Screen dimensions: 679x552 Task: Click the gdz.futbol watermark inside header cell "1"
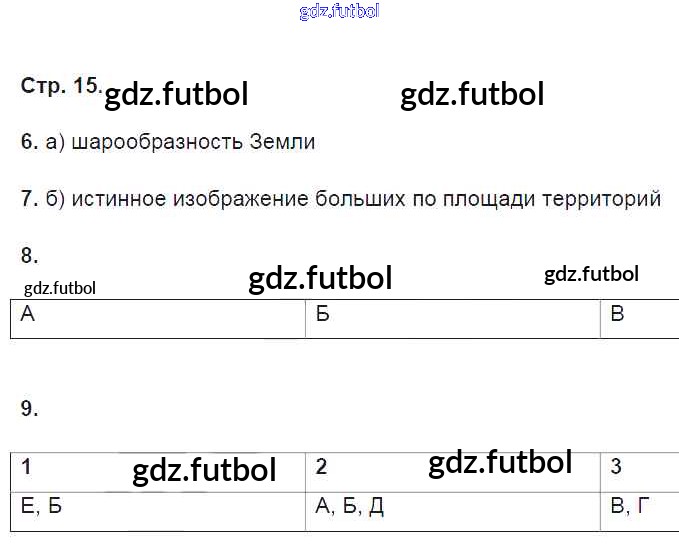coord(204,469)
